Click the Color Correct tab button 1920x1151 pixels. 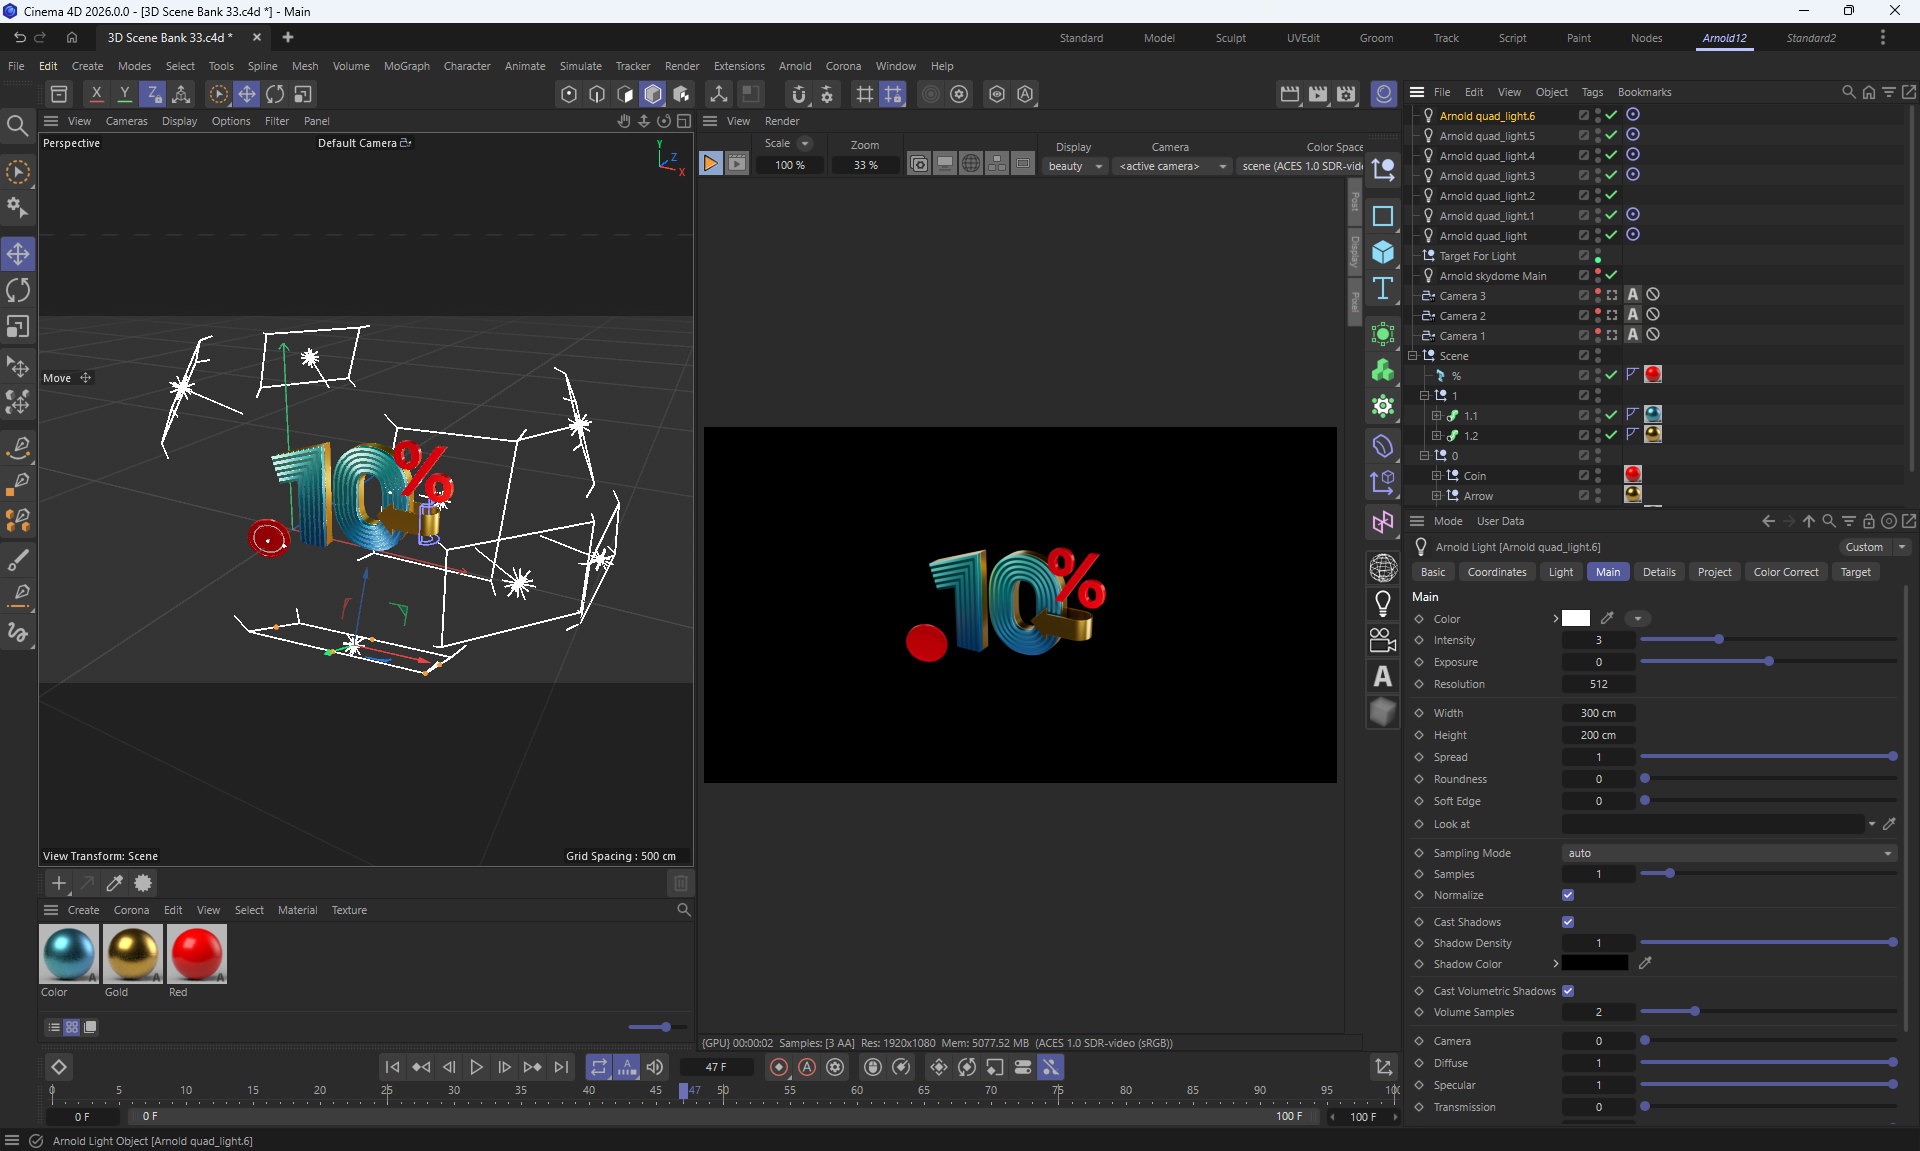(1785, 572)
